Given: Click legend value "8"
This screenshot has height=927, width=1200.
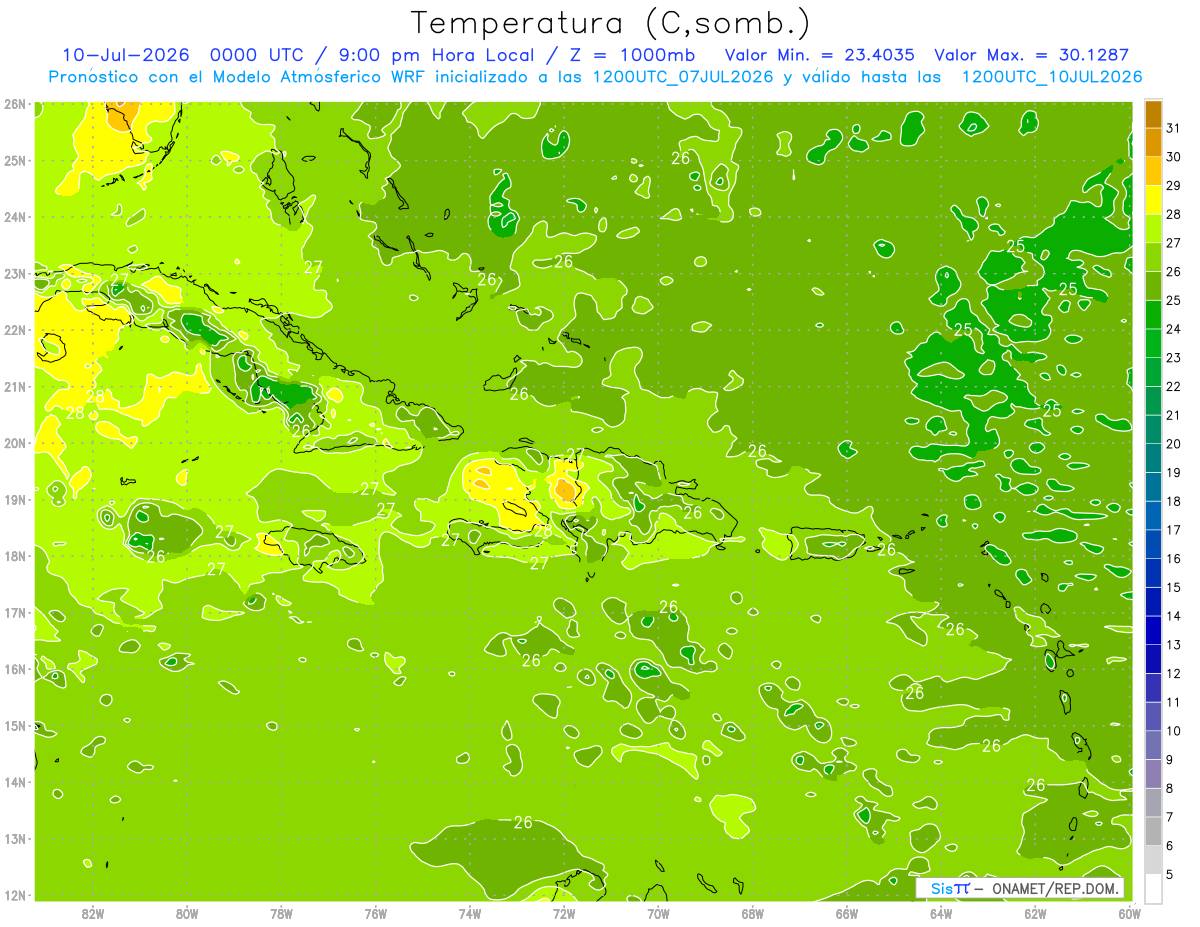Looking at the screenshot, I should (x=1171, y=788).
